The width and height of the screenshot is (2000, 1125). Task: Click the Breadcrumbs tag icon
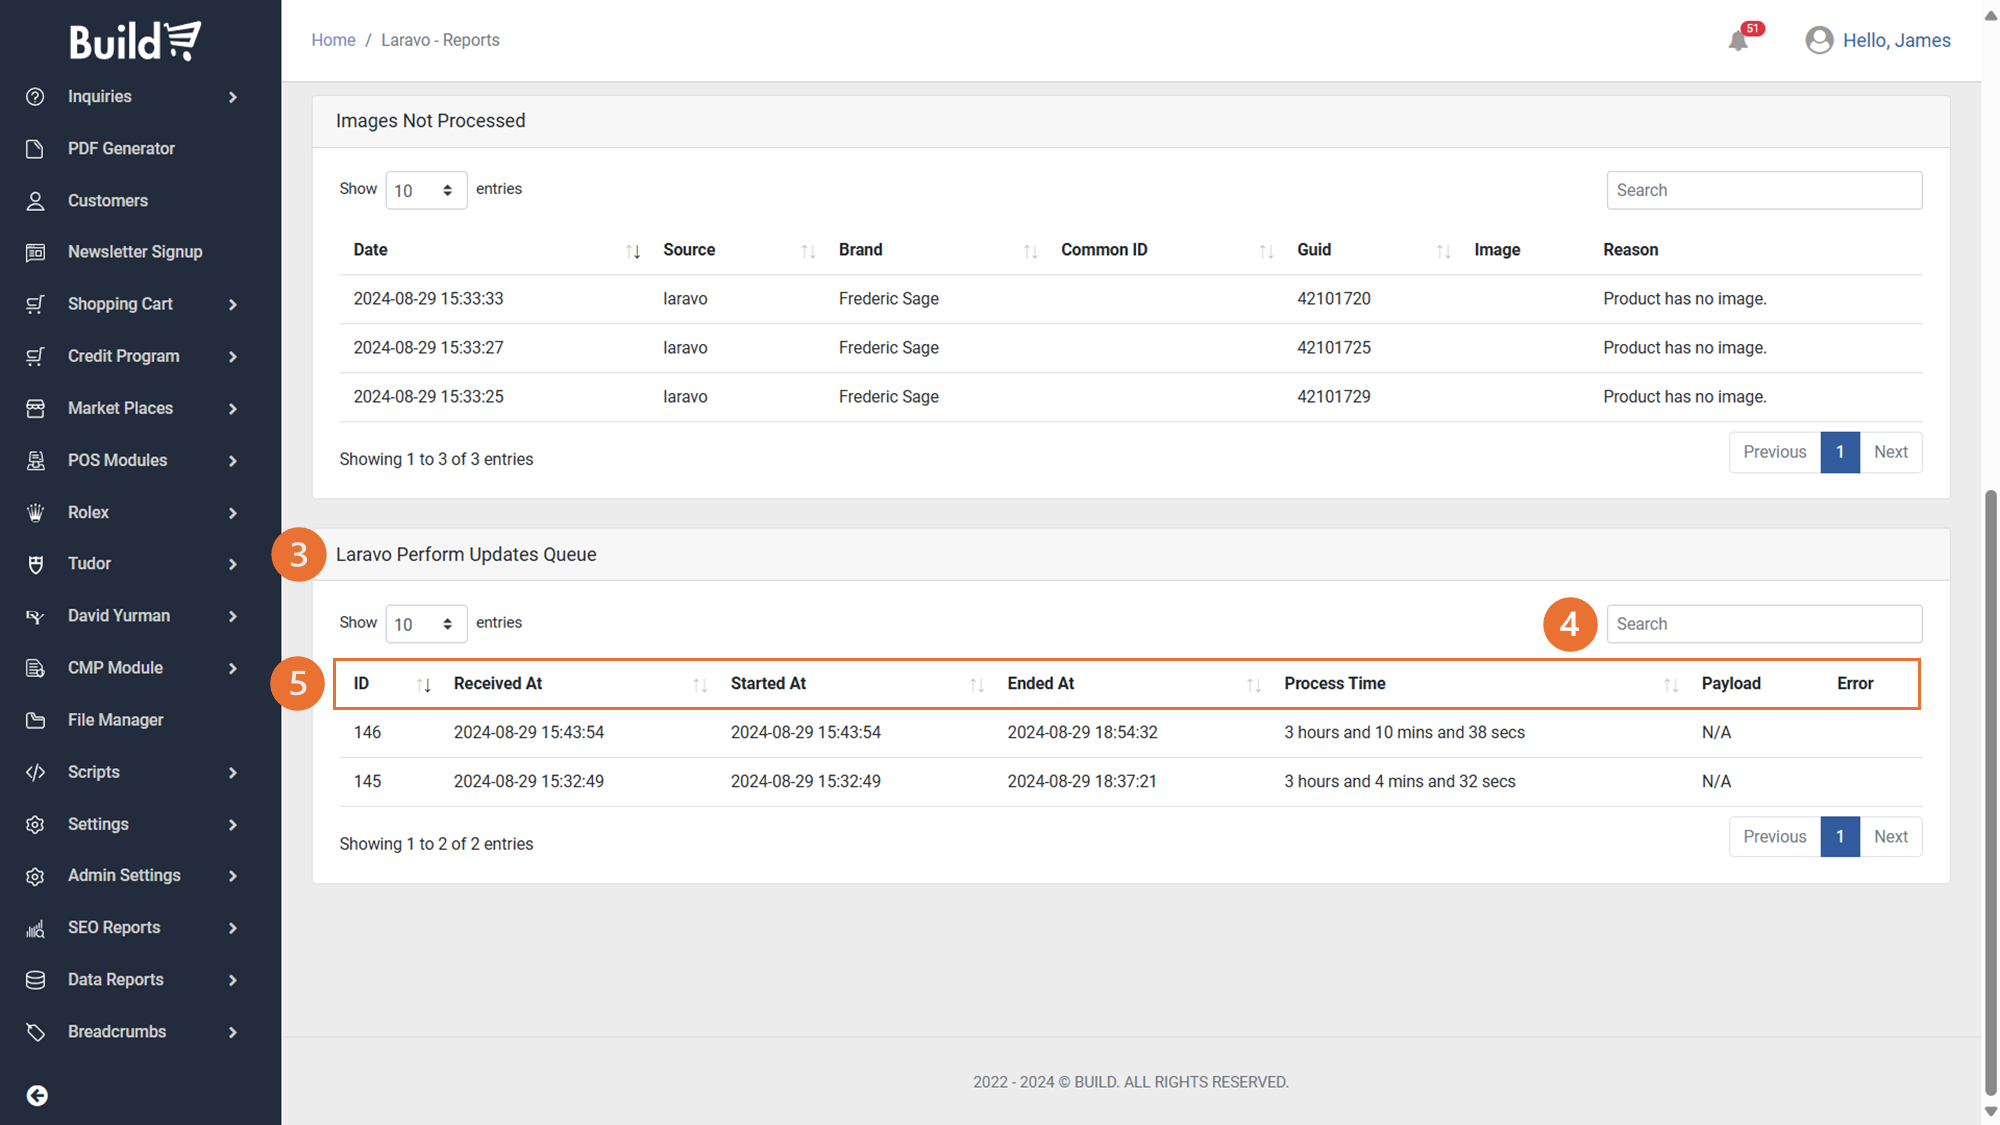point(36,1032)
